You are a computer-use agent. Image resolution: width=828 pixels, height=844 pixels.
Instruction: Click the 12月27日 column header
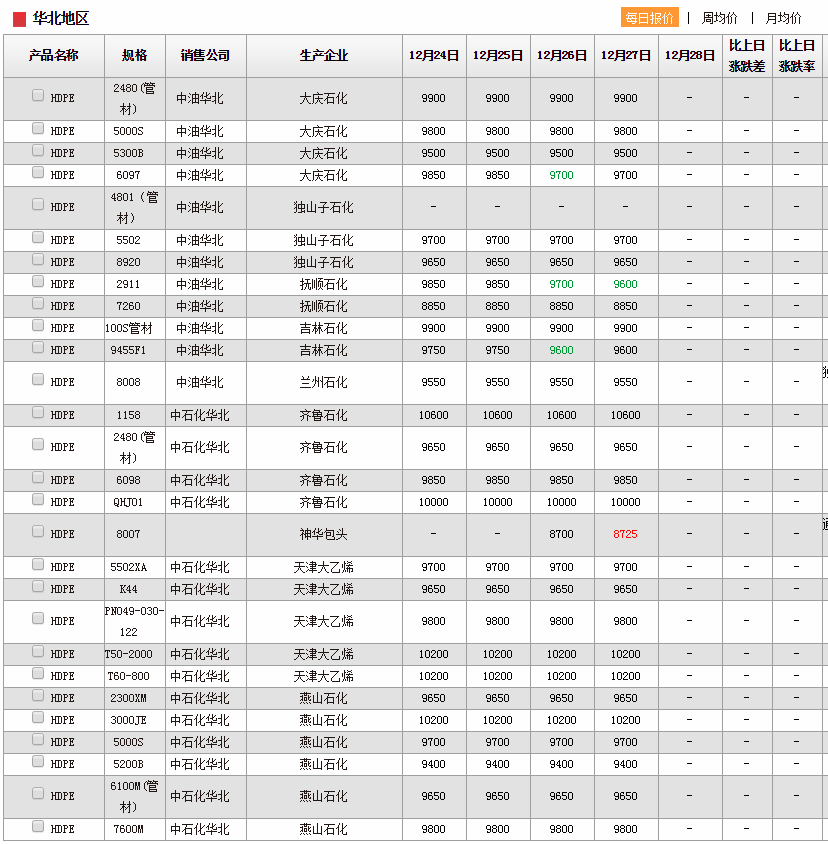[626, 55]
